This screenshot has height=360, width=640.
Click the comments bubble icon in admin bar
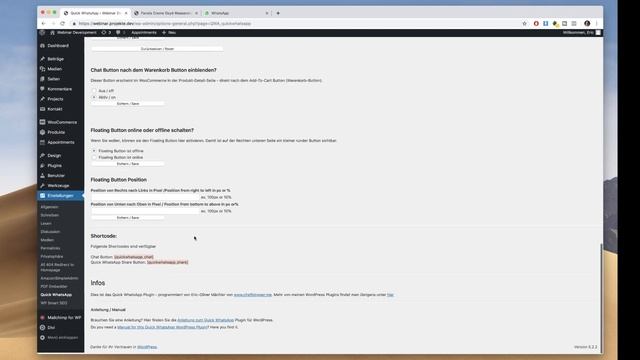[118, 32]
